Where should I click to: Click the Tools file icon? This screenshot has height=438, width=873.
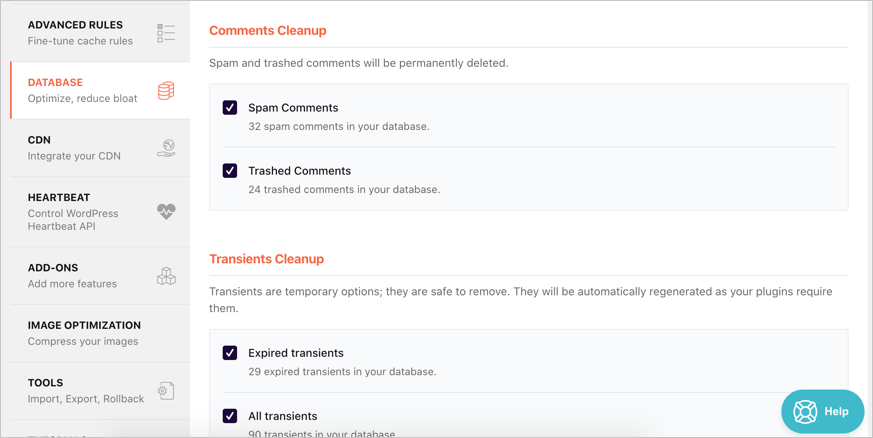(166, 391)
